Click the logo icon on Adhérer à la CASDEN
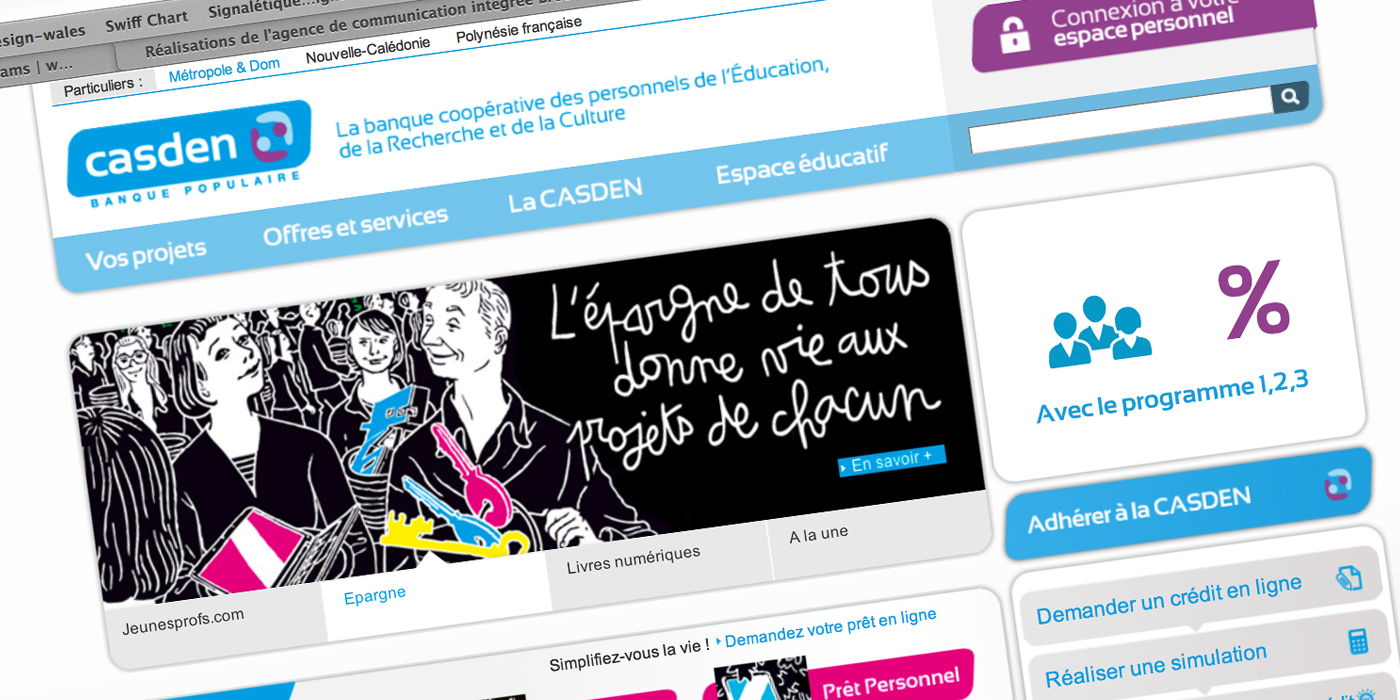The height and width of the screenshot is (700, 1400). (1337, 483)
